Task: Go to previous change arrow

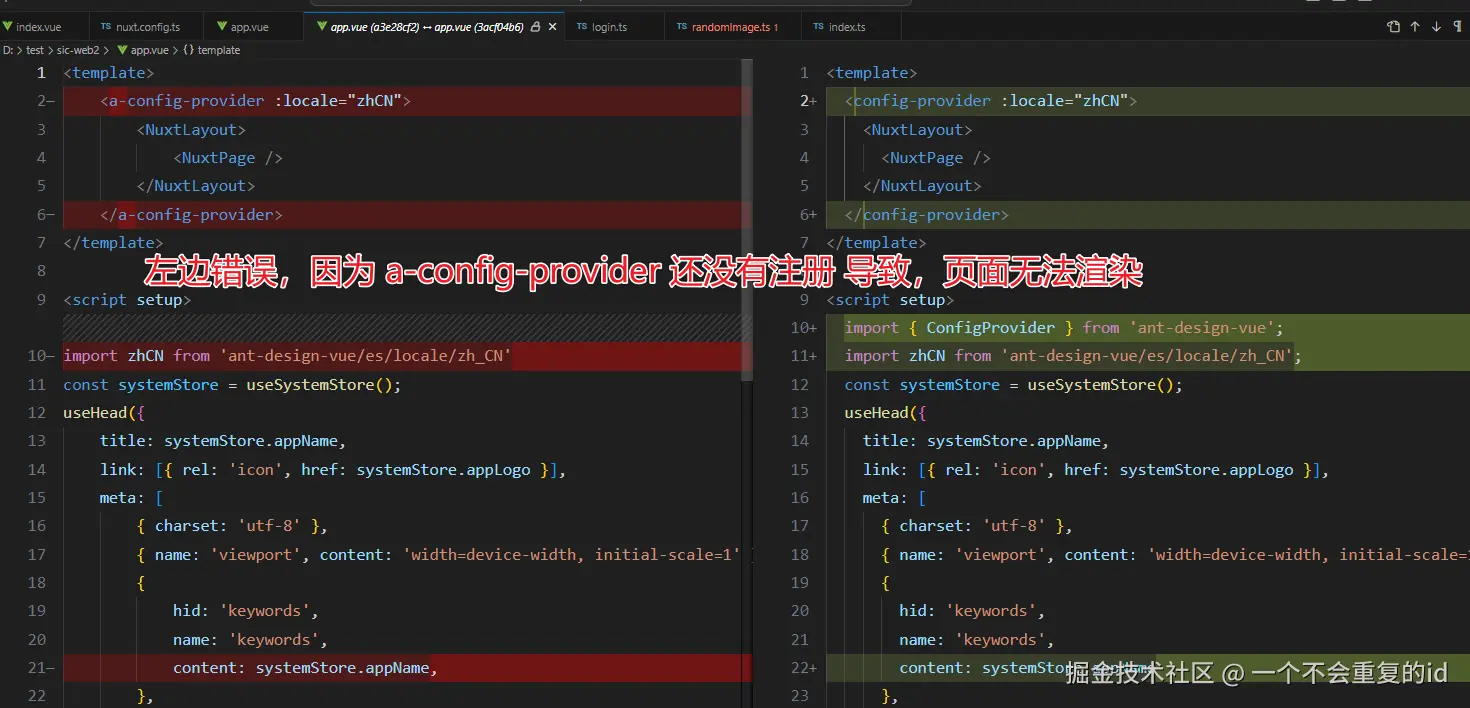Action: click(x=1415, y=27)
